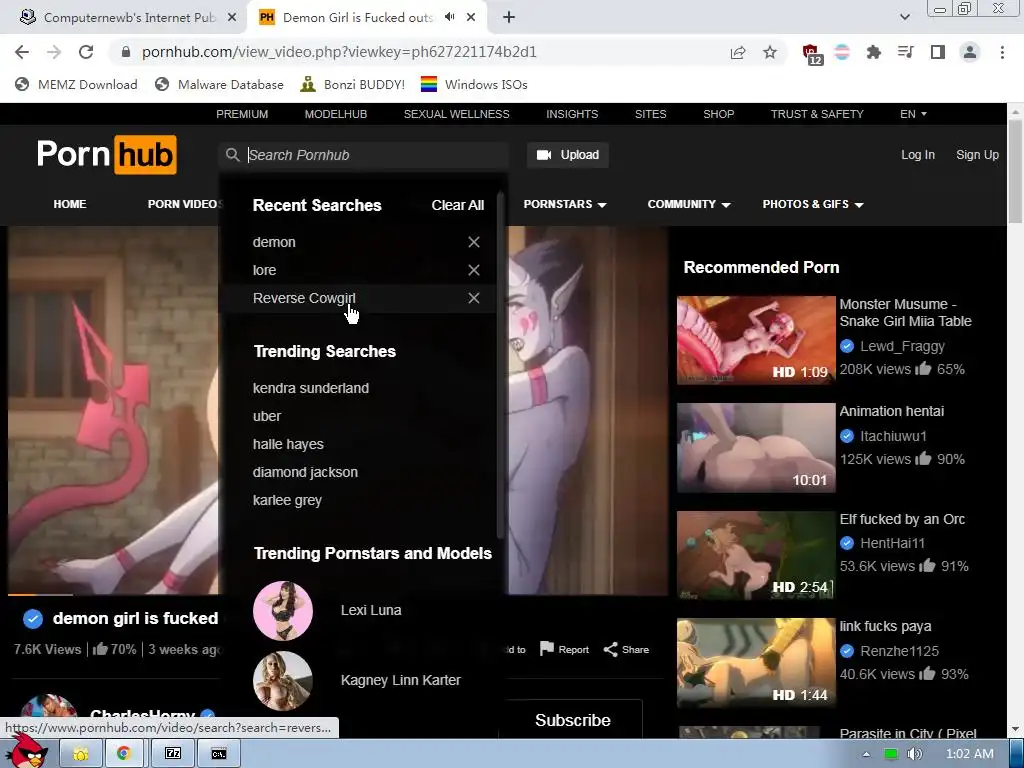The width and height of the screenshot is (1024, 768).
Task: Open the SITES top menu link
Action: click(650, 114)
